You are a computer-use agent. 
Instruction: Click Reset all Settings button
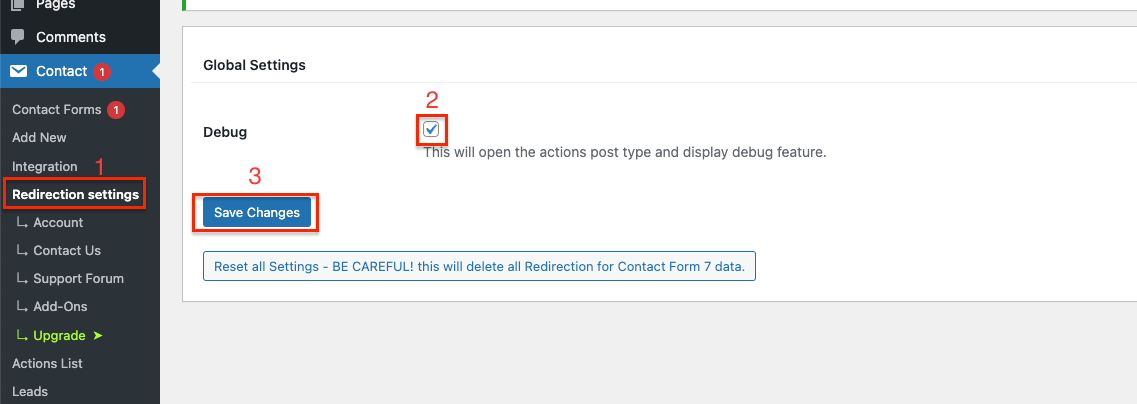point(479,267)
